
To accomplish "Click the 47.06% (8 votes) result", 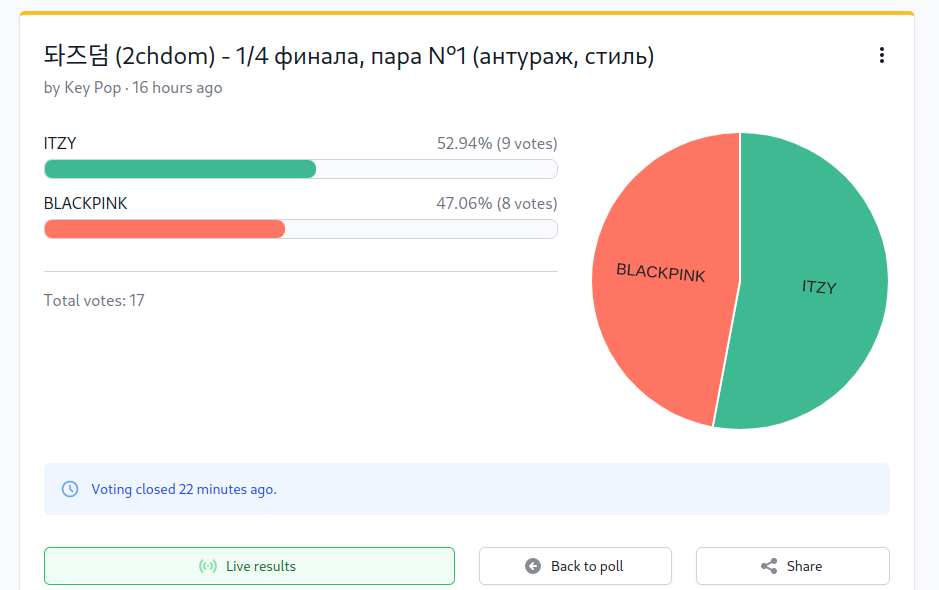I will coord(496,204).
